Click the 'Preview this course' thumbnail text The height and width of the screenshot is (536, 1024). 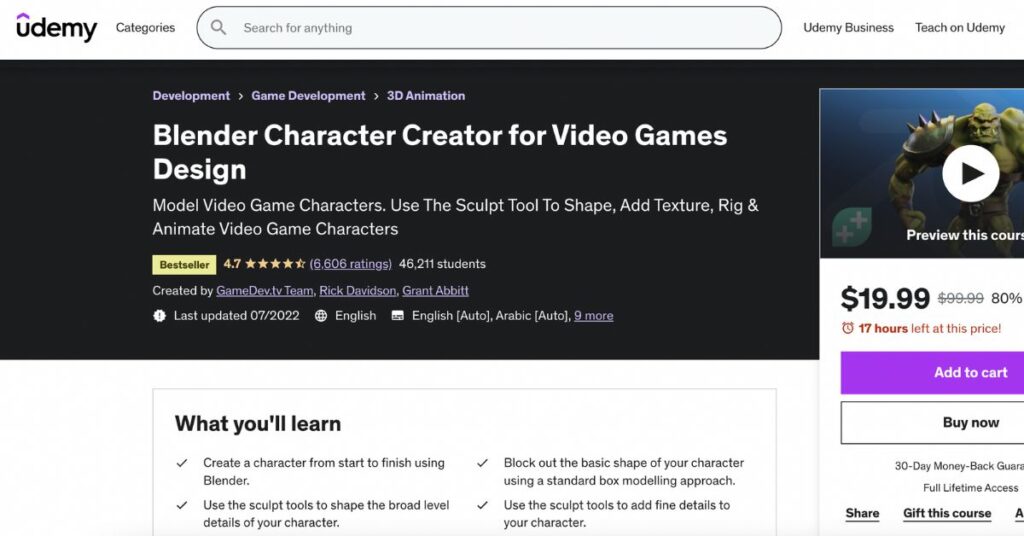click(965, 235)
